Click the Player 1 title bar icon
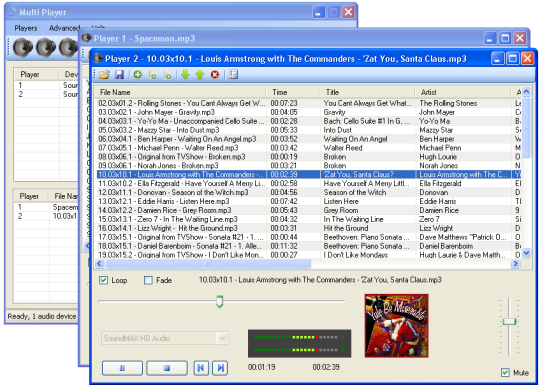 [x=86, y=38]
